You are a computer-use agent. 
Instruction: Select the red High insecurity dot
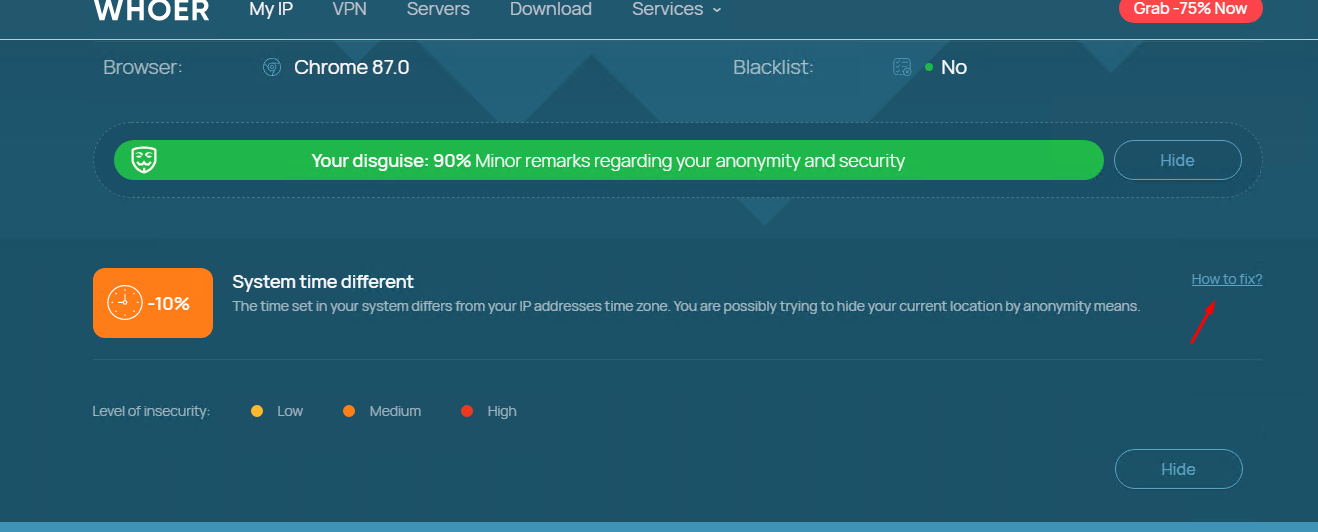coord(467,411)
